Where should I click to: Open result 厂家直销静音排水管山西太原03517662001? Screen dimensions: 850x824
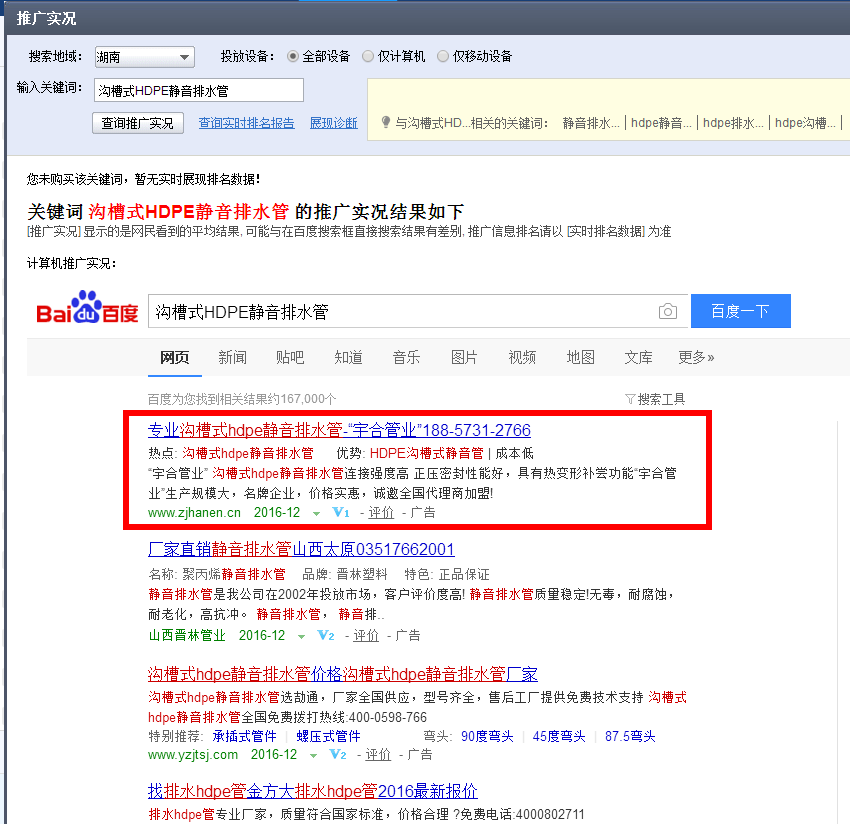[301, 550]
